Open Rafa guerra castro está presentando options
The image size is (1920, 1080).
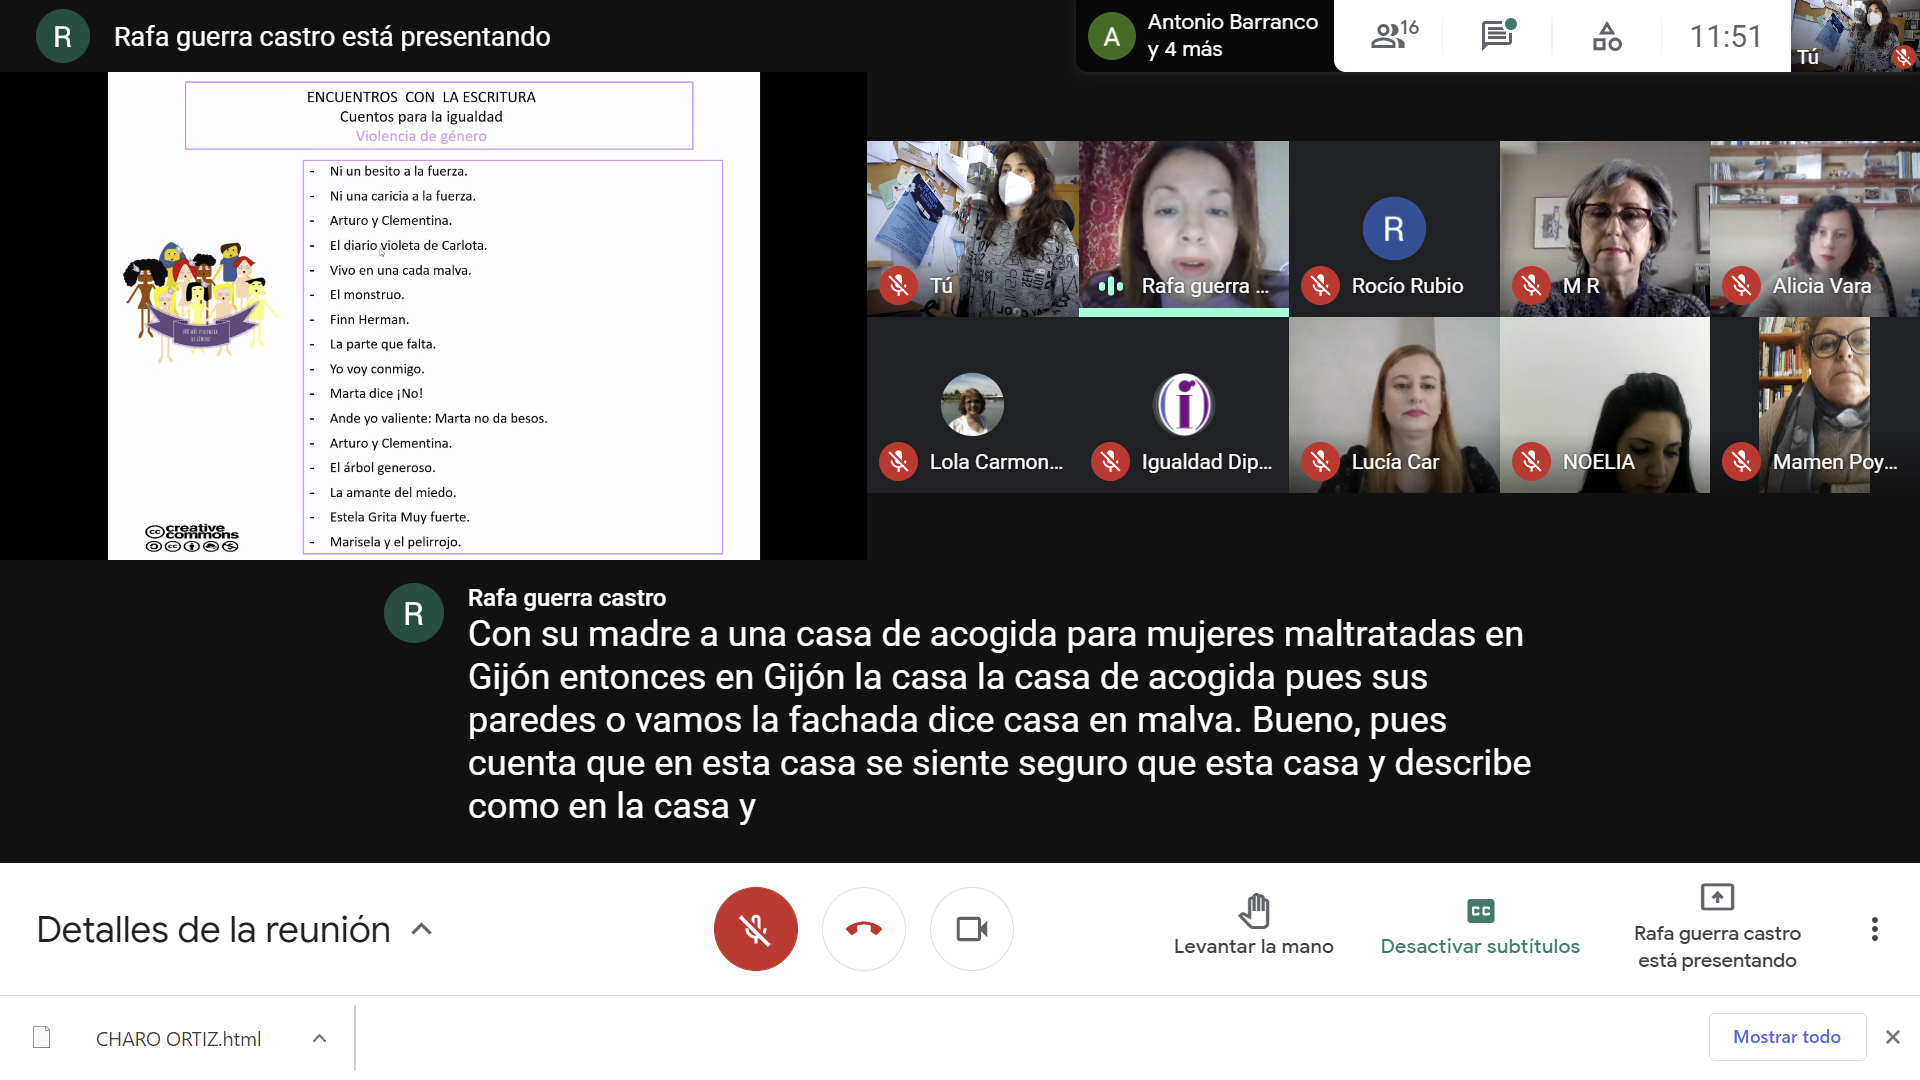click(1717, 926)
